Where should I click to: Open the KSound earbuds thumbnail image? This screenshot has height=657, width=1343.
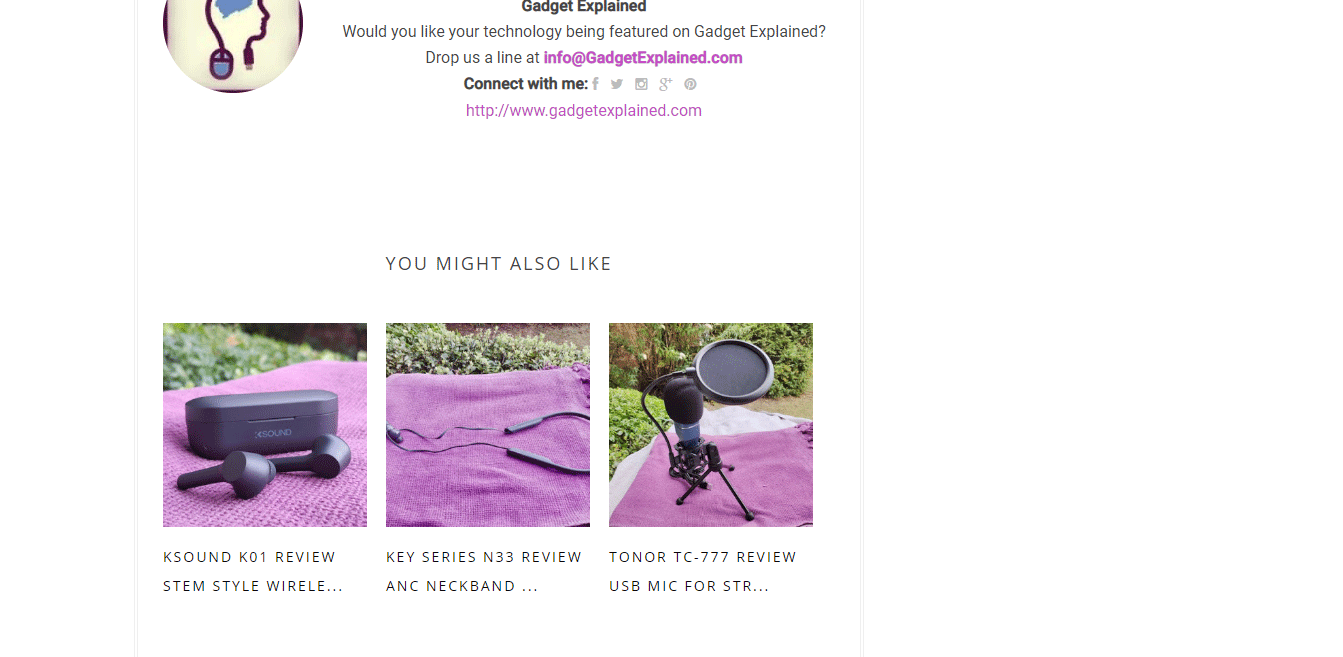click(265, 425)
